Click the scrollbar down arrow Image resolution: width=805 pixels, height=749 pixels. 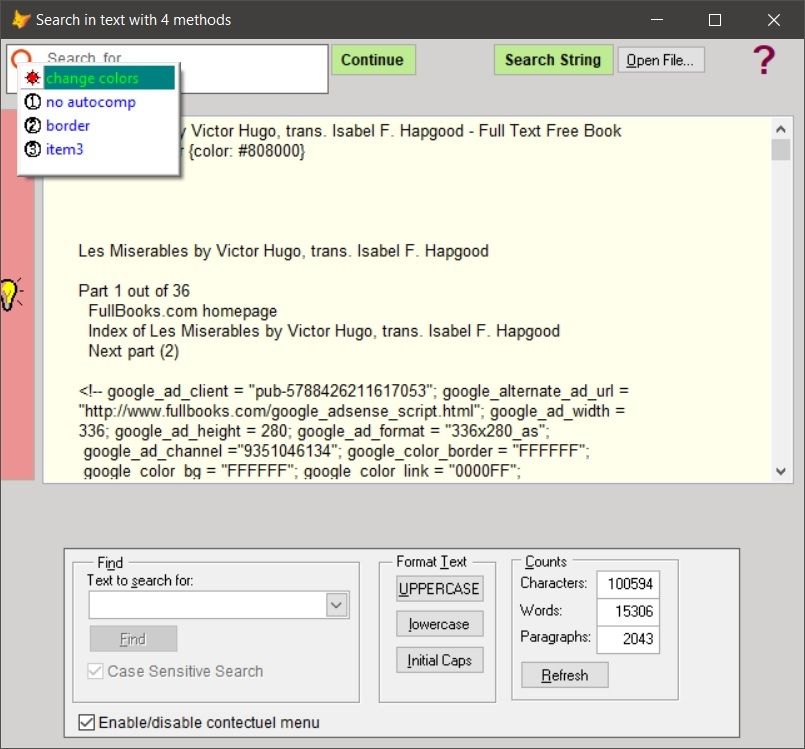[x=783, y=469]
